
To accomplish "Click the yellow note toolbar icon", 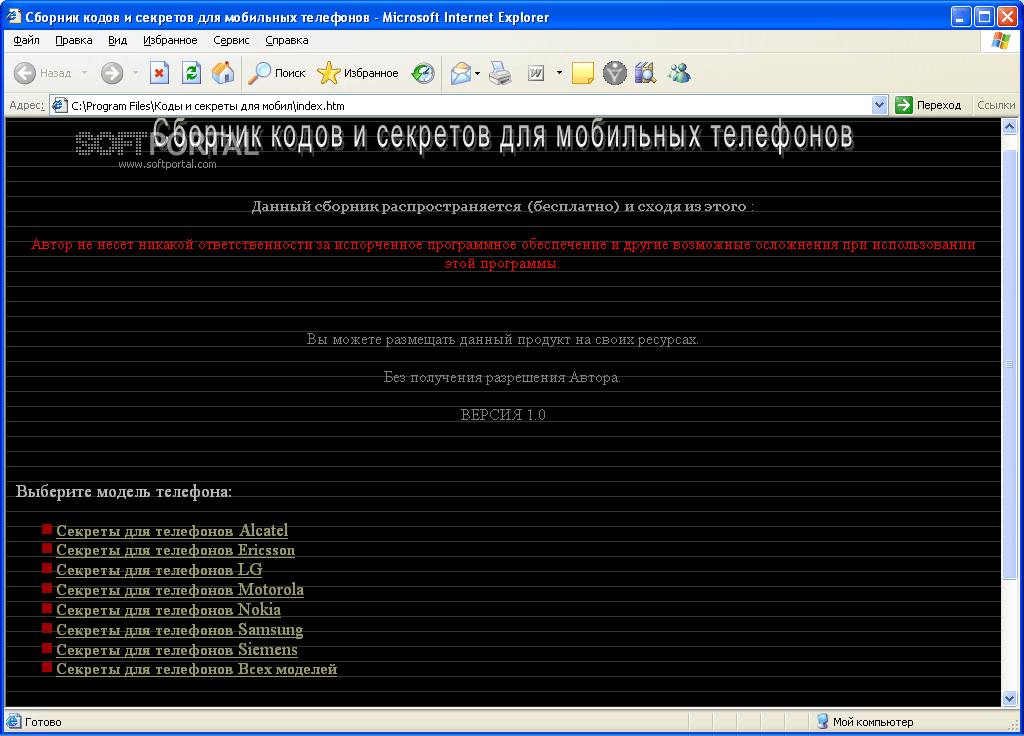I will coord(583,73).
